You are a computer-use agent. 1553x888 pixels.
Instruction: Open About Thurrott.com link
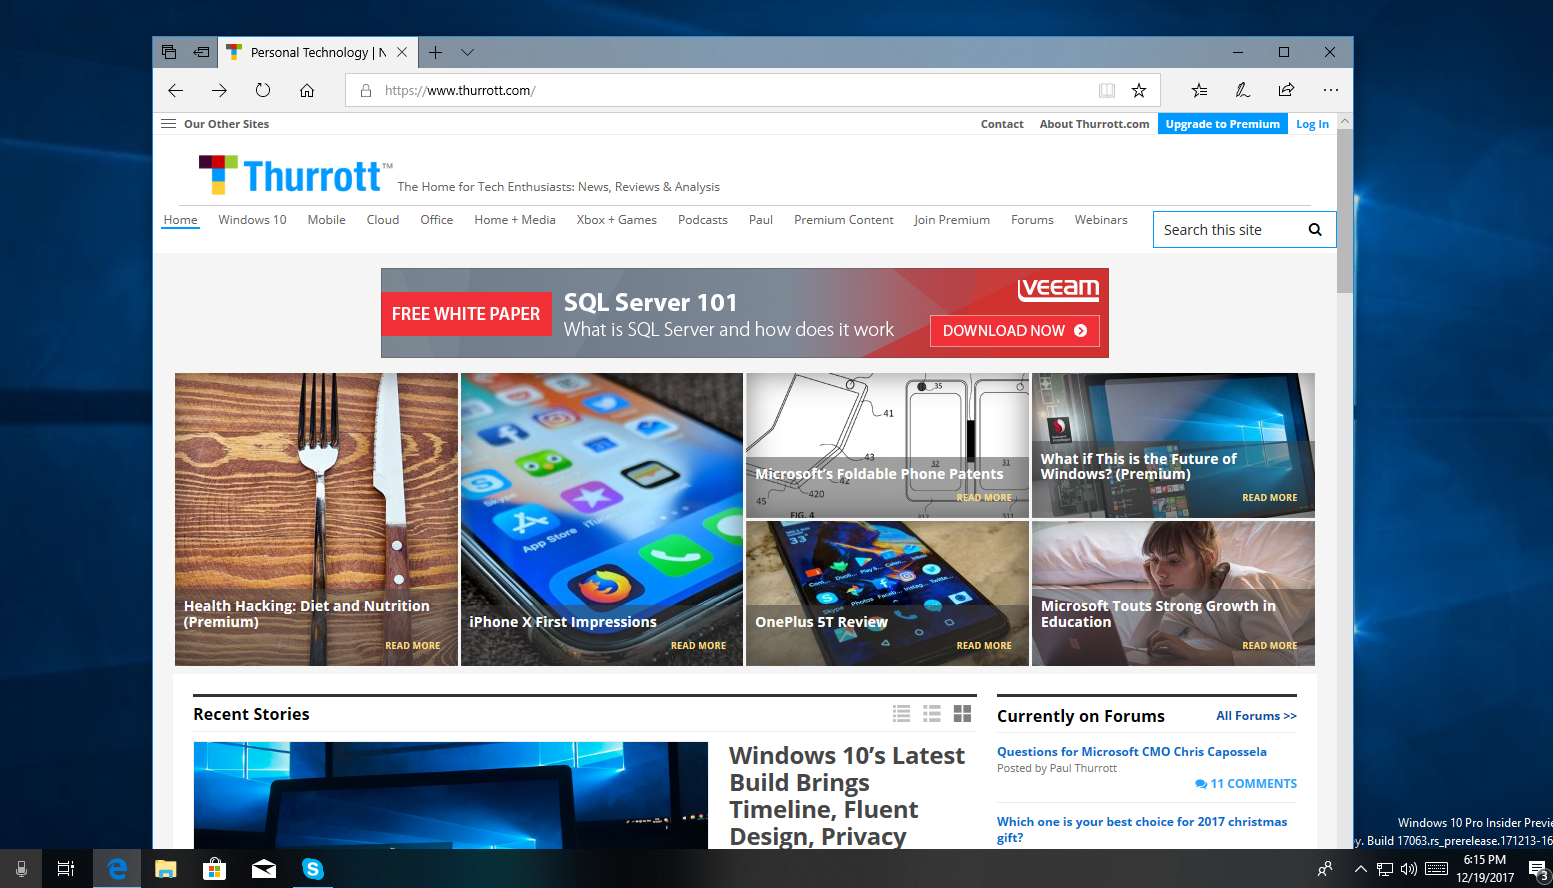(1094, 124)
